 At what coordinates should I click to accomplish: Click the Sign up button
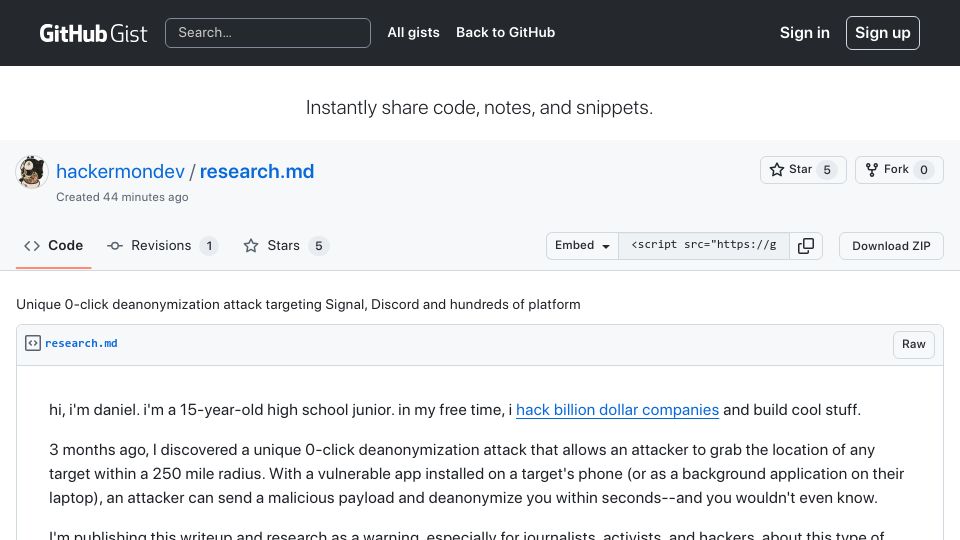tap(882, 33)
